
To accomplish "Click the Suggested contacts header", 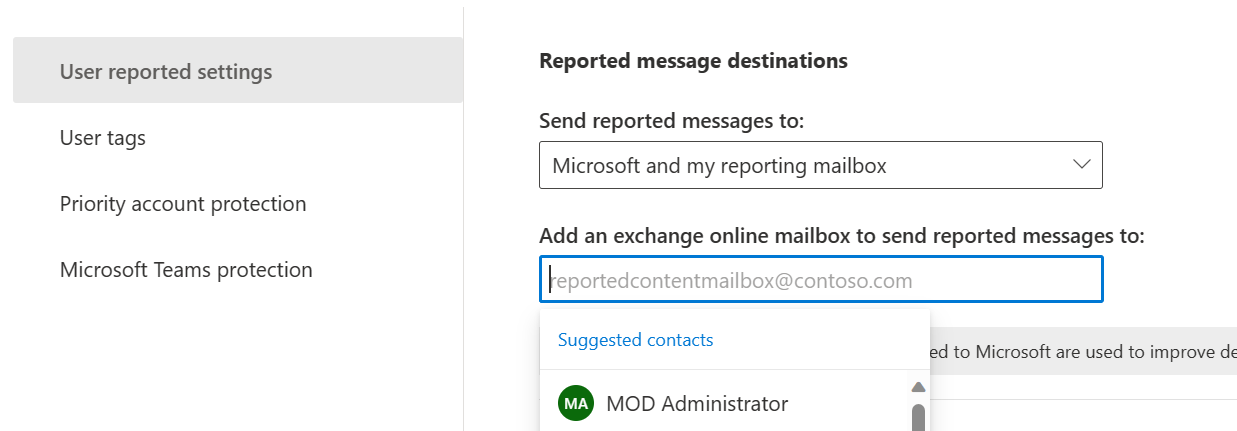I will [x=635, y=340].
